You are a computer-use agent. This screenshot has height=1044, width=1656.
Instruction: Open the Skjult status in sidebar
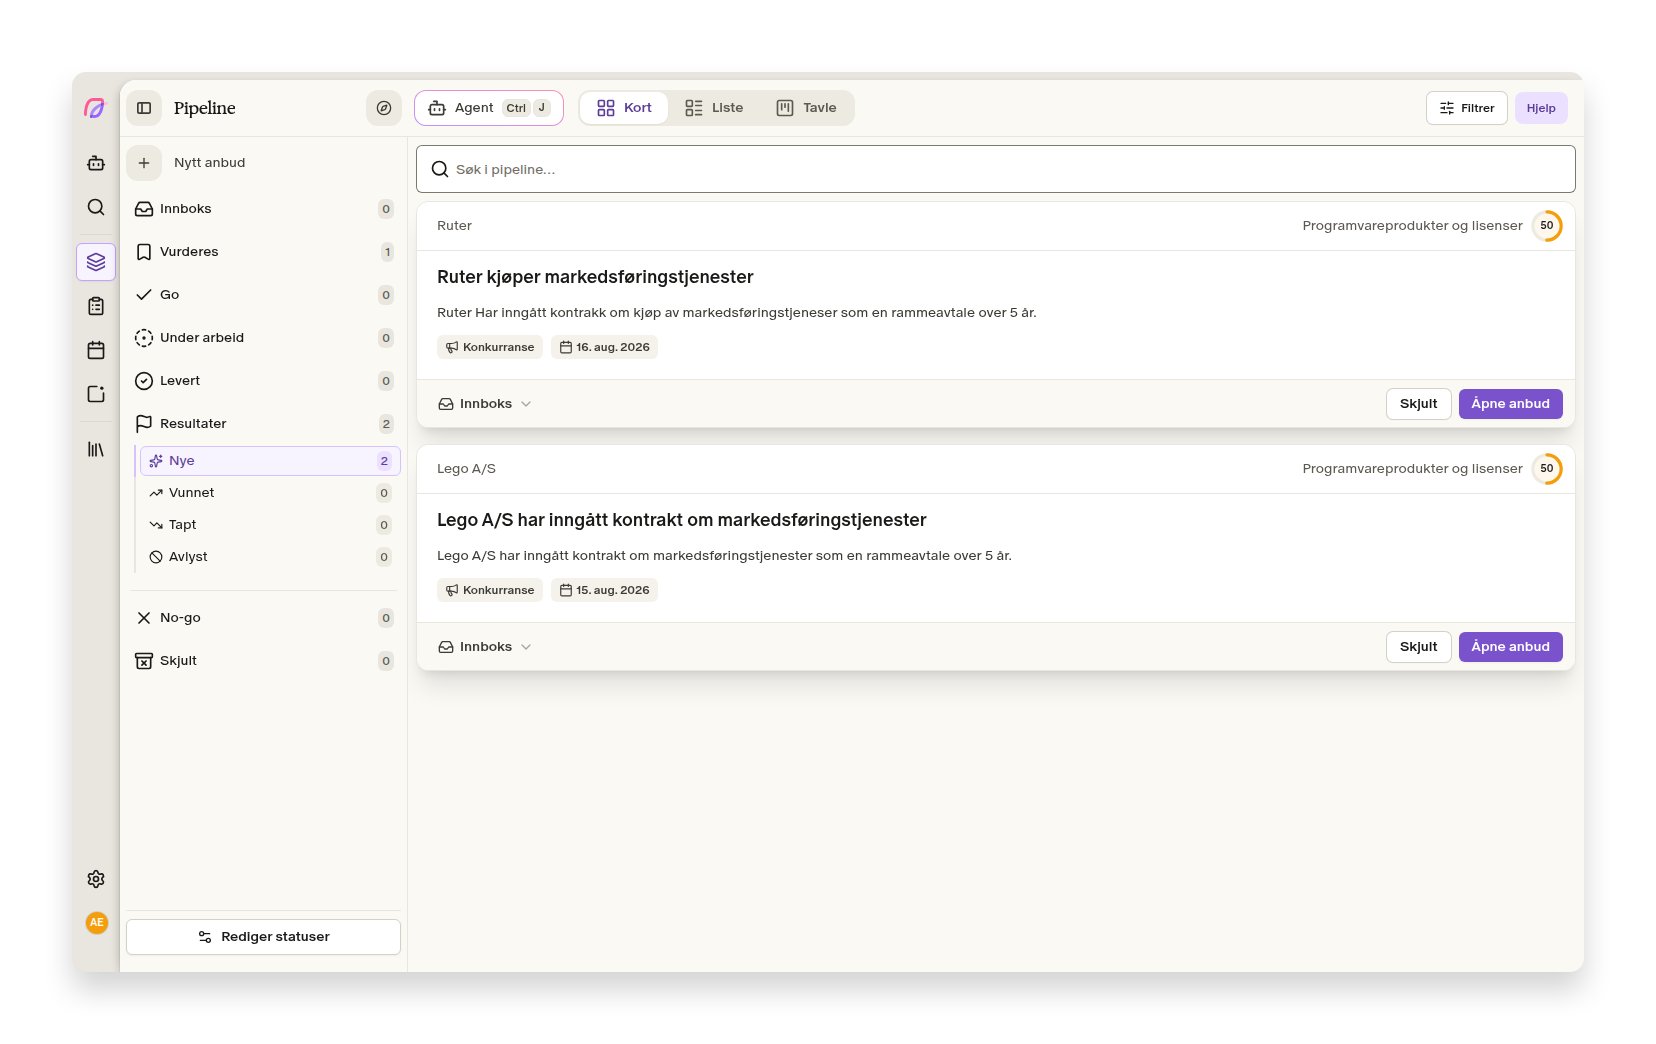tap(264, 661)
